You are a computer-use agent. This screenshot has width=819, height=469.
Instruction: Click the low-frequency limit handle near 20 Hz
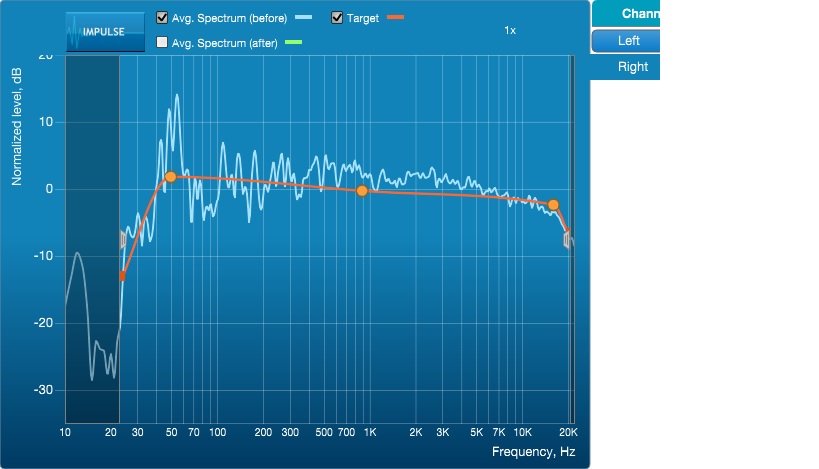click(x=123, y=240)
